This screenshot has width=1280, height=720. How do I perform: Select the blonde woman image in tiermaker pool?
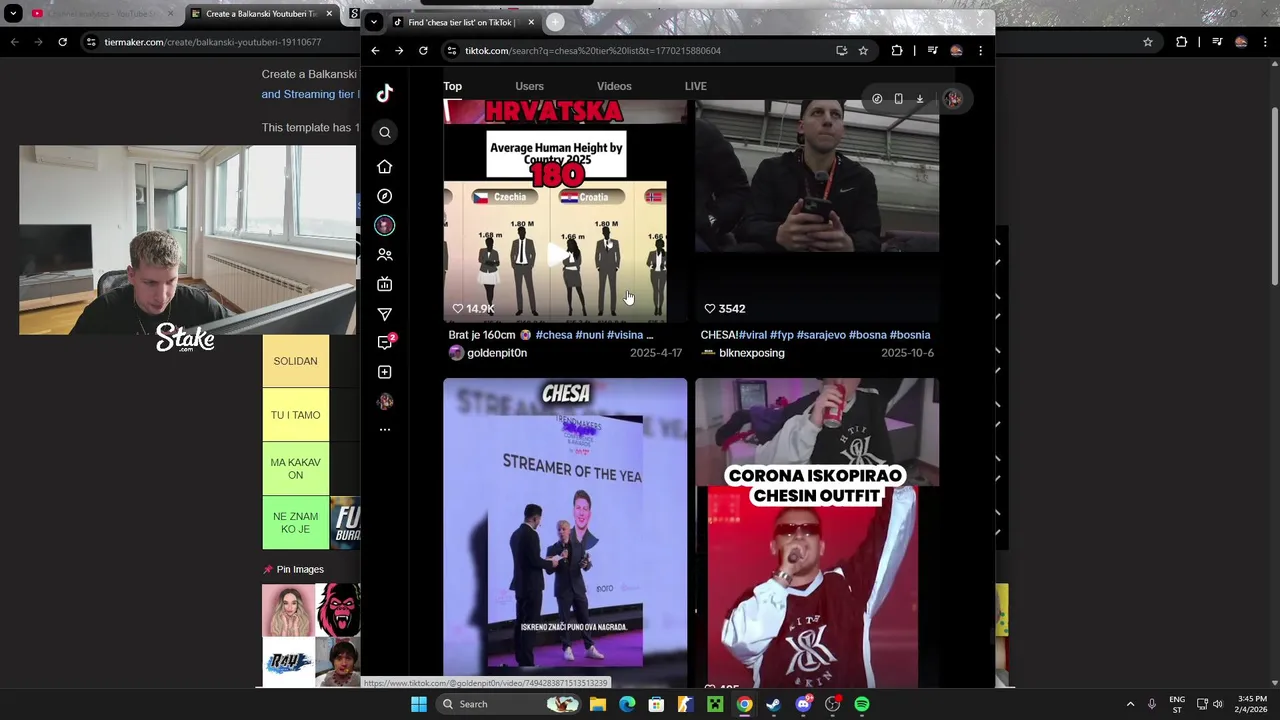pos(288,610)
